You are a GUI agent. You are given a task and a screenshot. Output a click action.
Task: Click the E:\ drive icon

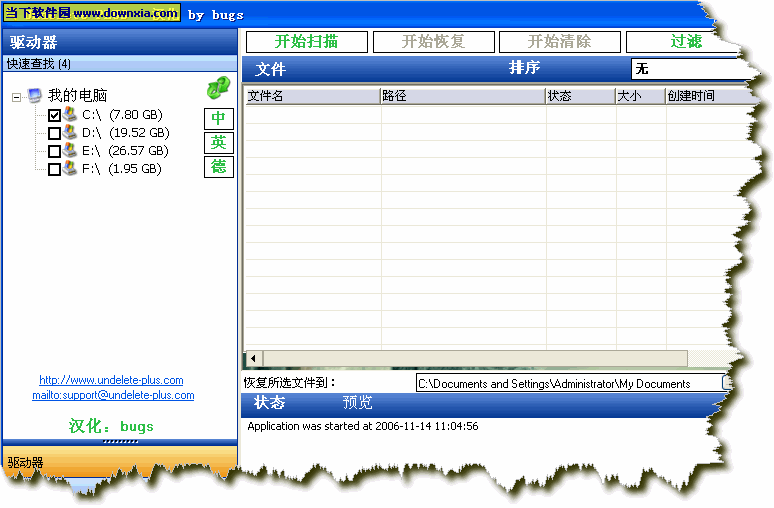point(70,150)
